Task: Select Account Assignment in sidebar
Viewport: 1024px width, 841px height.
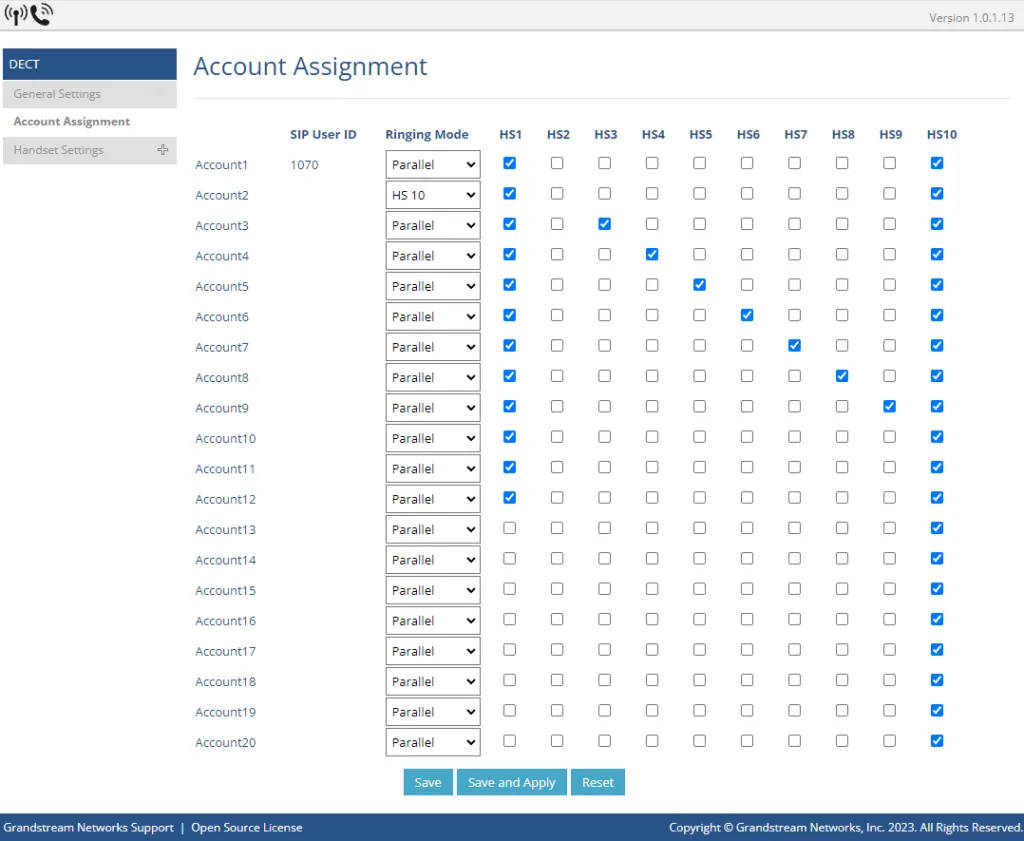Action: point(72,121)
